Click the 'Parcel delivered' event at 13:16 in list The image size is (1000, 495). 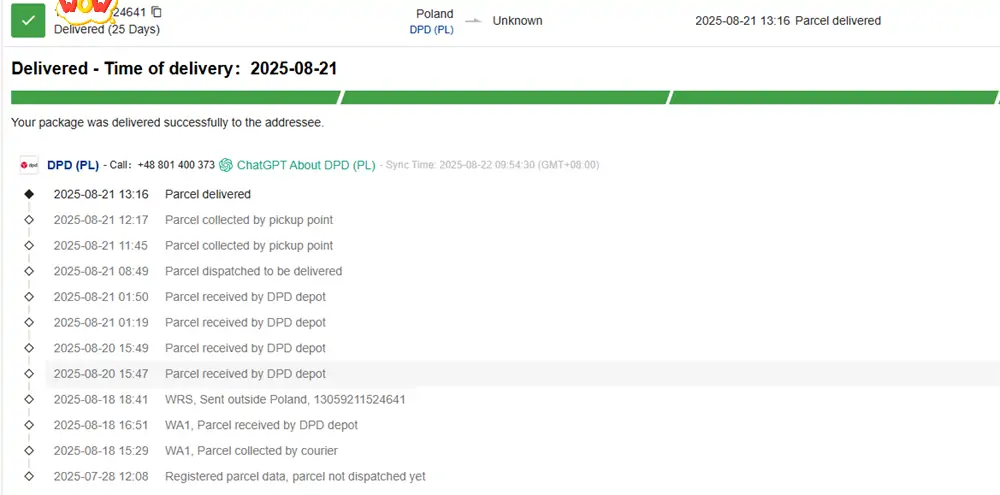208,194
